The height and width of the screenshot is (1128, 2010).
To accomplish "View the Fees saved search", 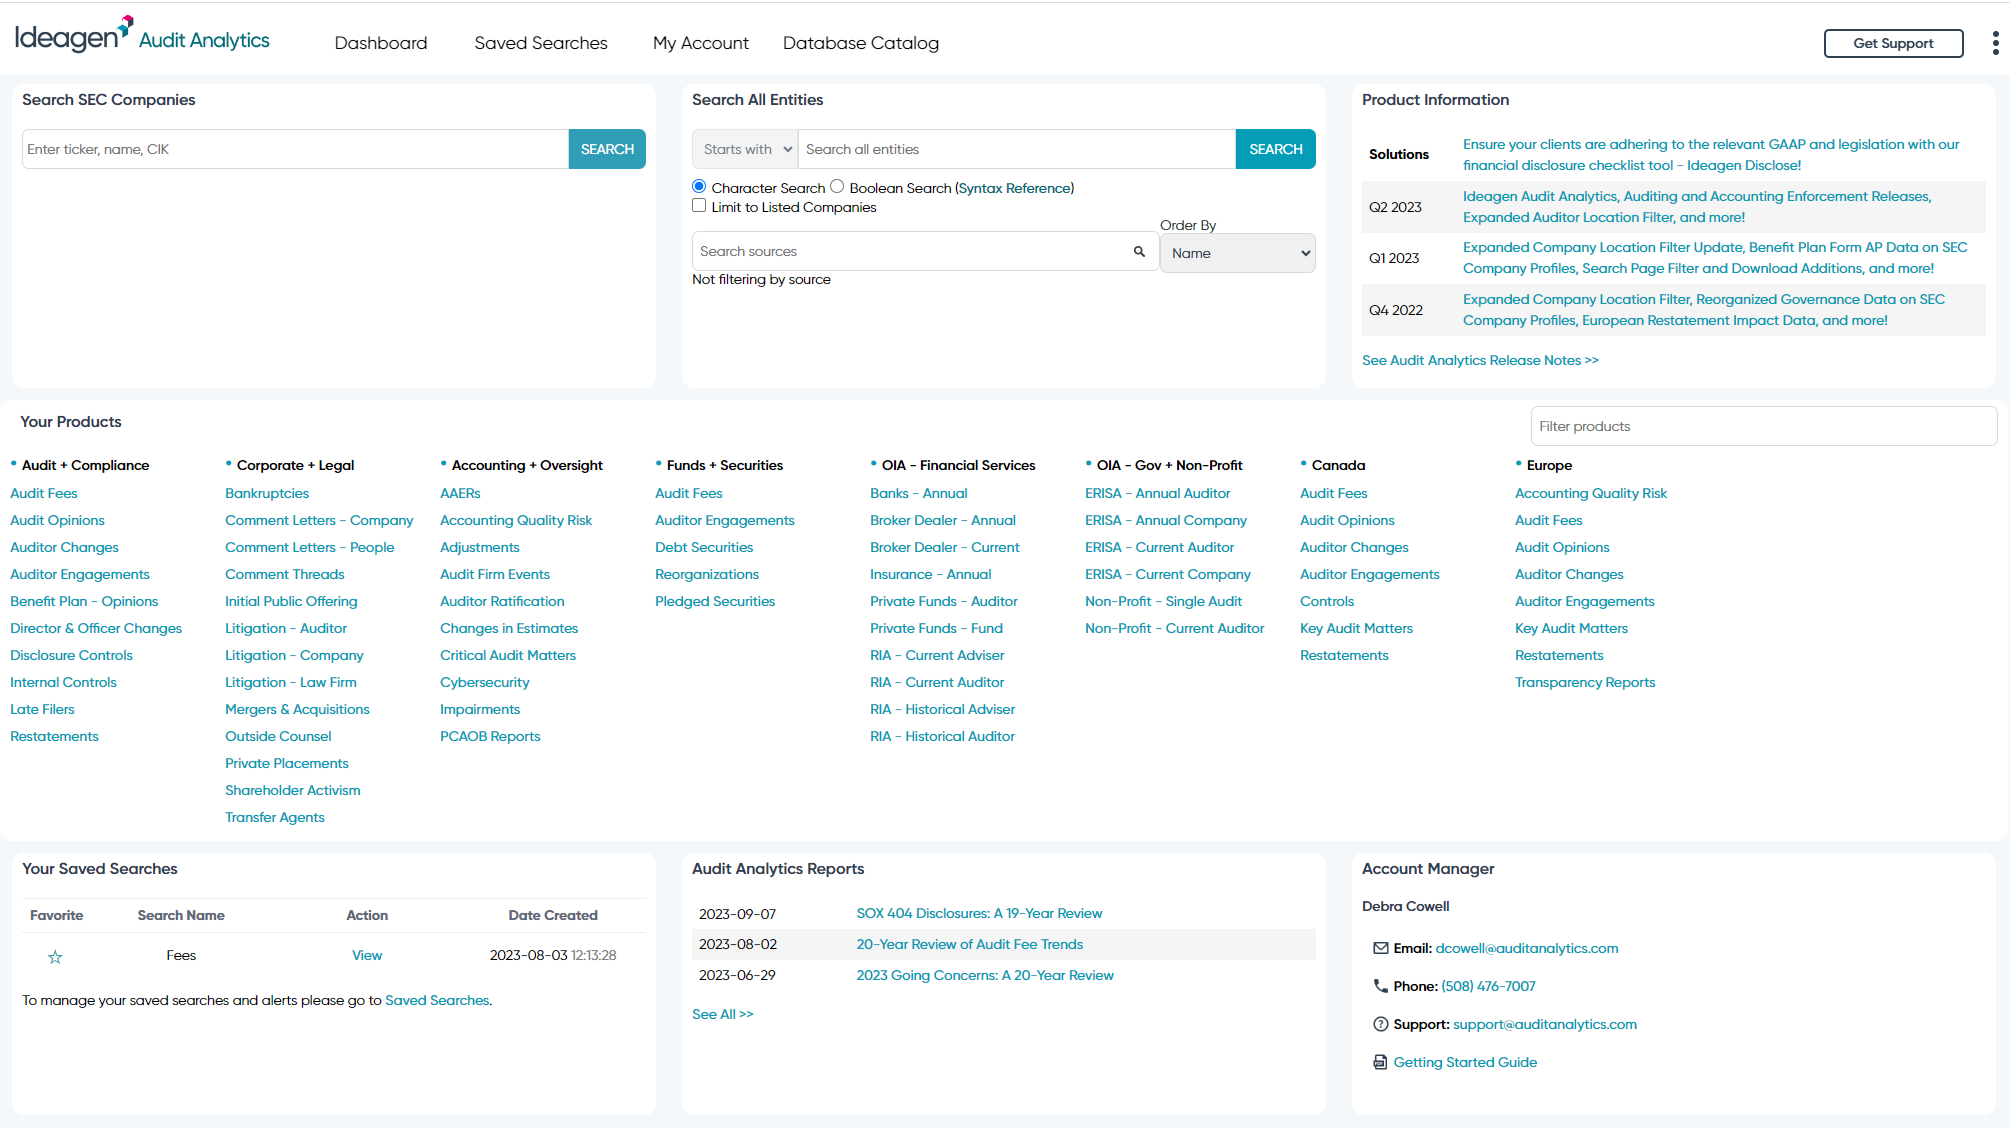I will [367, 955].
